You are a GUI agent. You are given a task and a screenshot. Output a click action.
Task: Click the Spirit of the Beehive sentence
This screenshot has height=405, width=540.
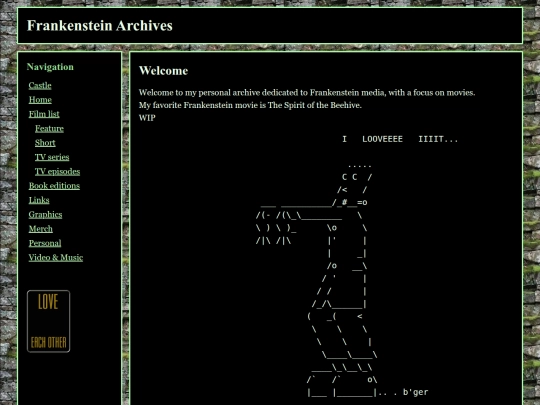(250, 105)
